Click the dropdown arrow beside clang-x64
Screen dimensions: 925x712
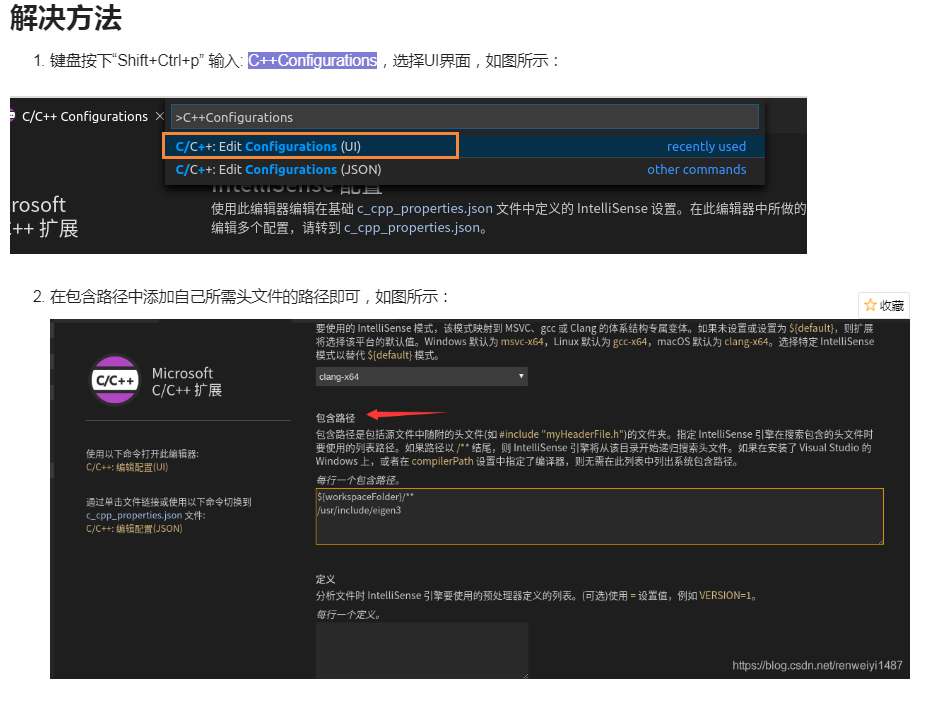click(x=519, y=375)
